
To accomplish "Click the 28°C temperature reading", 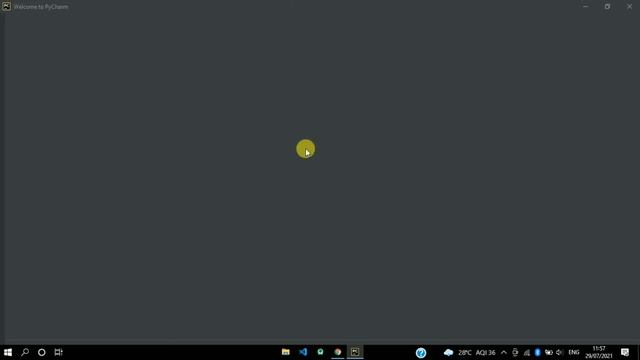I will point(465,353).
